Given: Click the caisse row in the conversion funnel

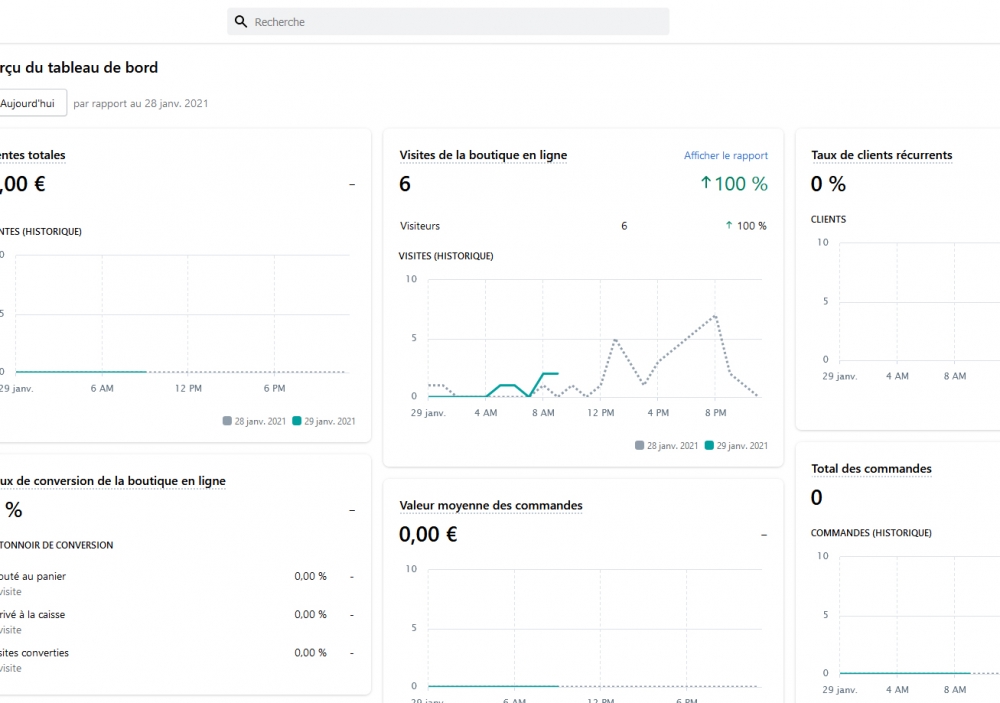Looking at the screenshot, I should tap(35, 615).
